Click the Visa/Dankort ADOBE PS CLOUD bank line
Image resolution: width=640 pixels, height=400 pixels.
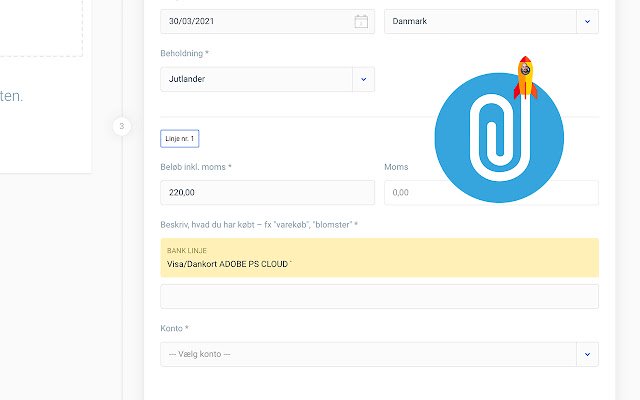pos(380,258)
